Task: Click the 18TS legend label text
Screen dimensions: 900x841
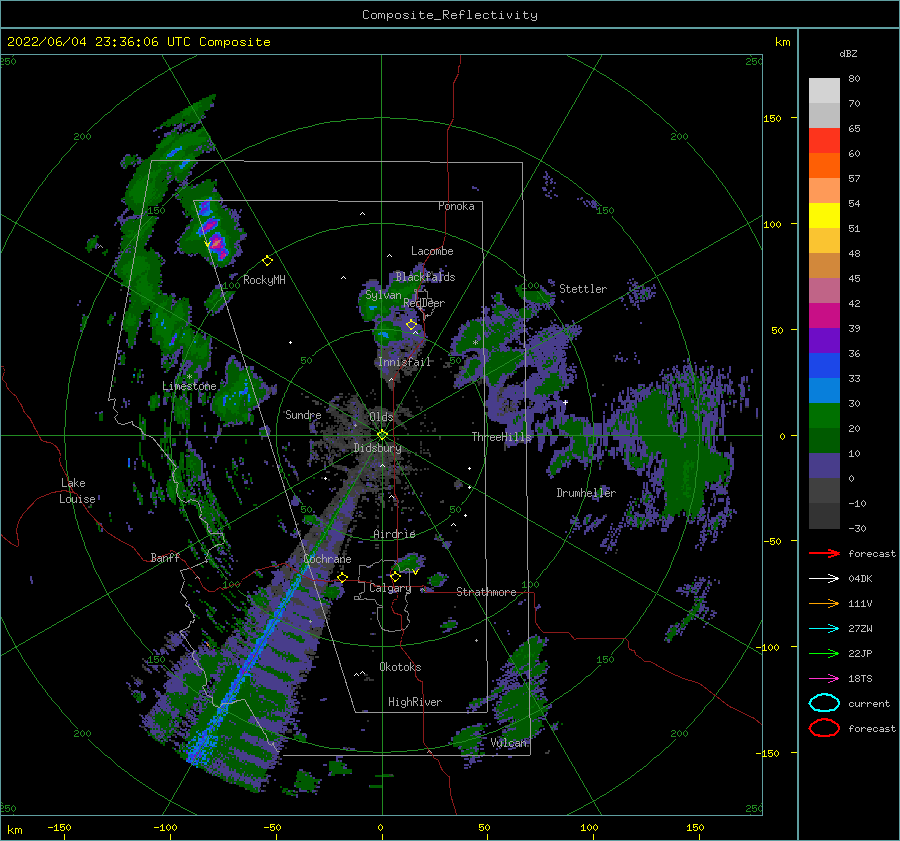Action: pos(860,679)
